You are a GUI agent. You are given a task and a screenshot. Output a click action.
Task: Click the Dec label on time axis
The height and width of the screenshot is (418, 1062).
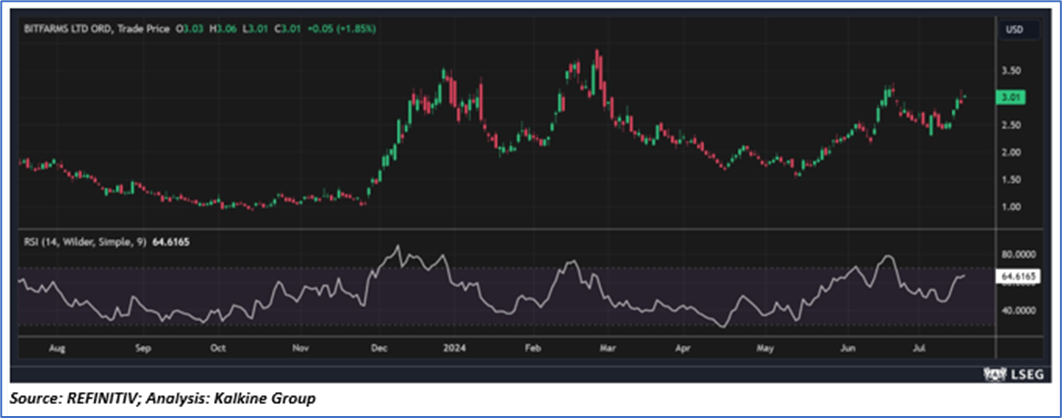[x=380, y=349]
